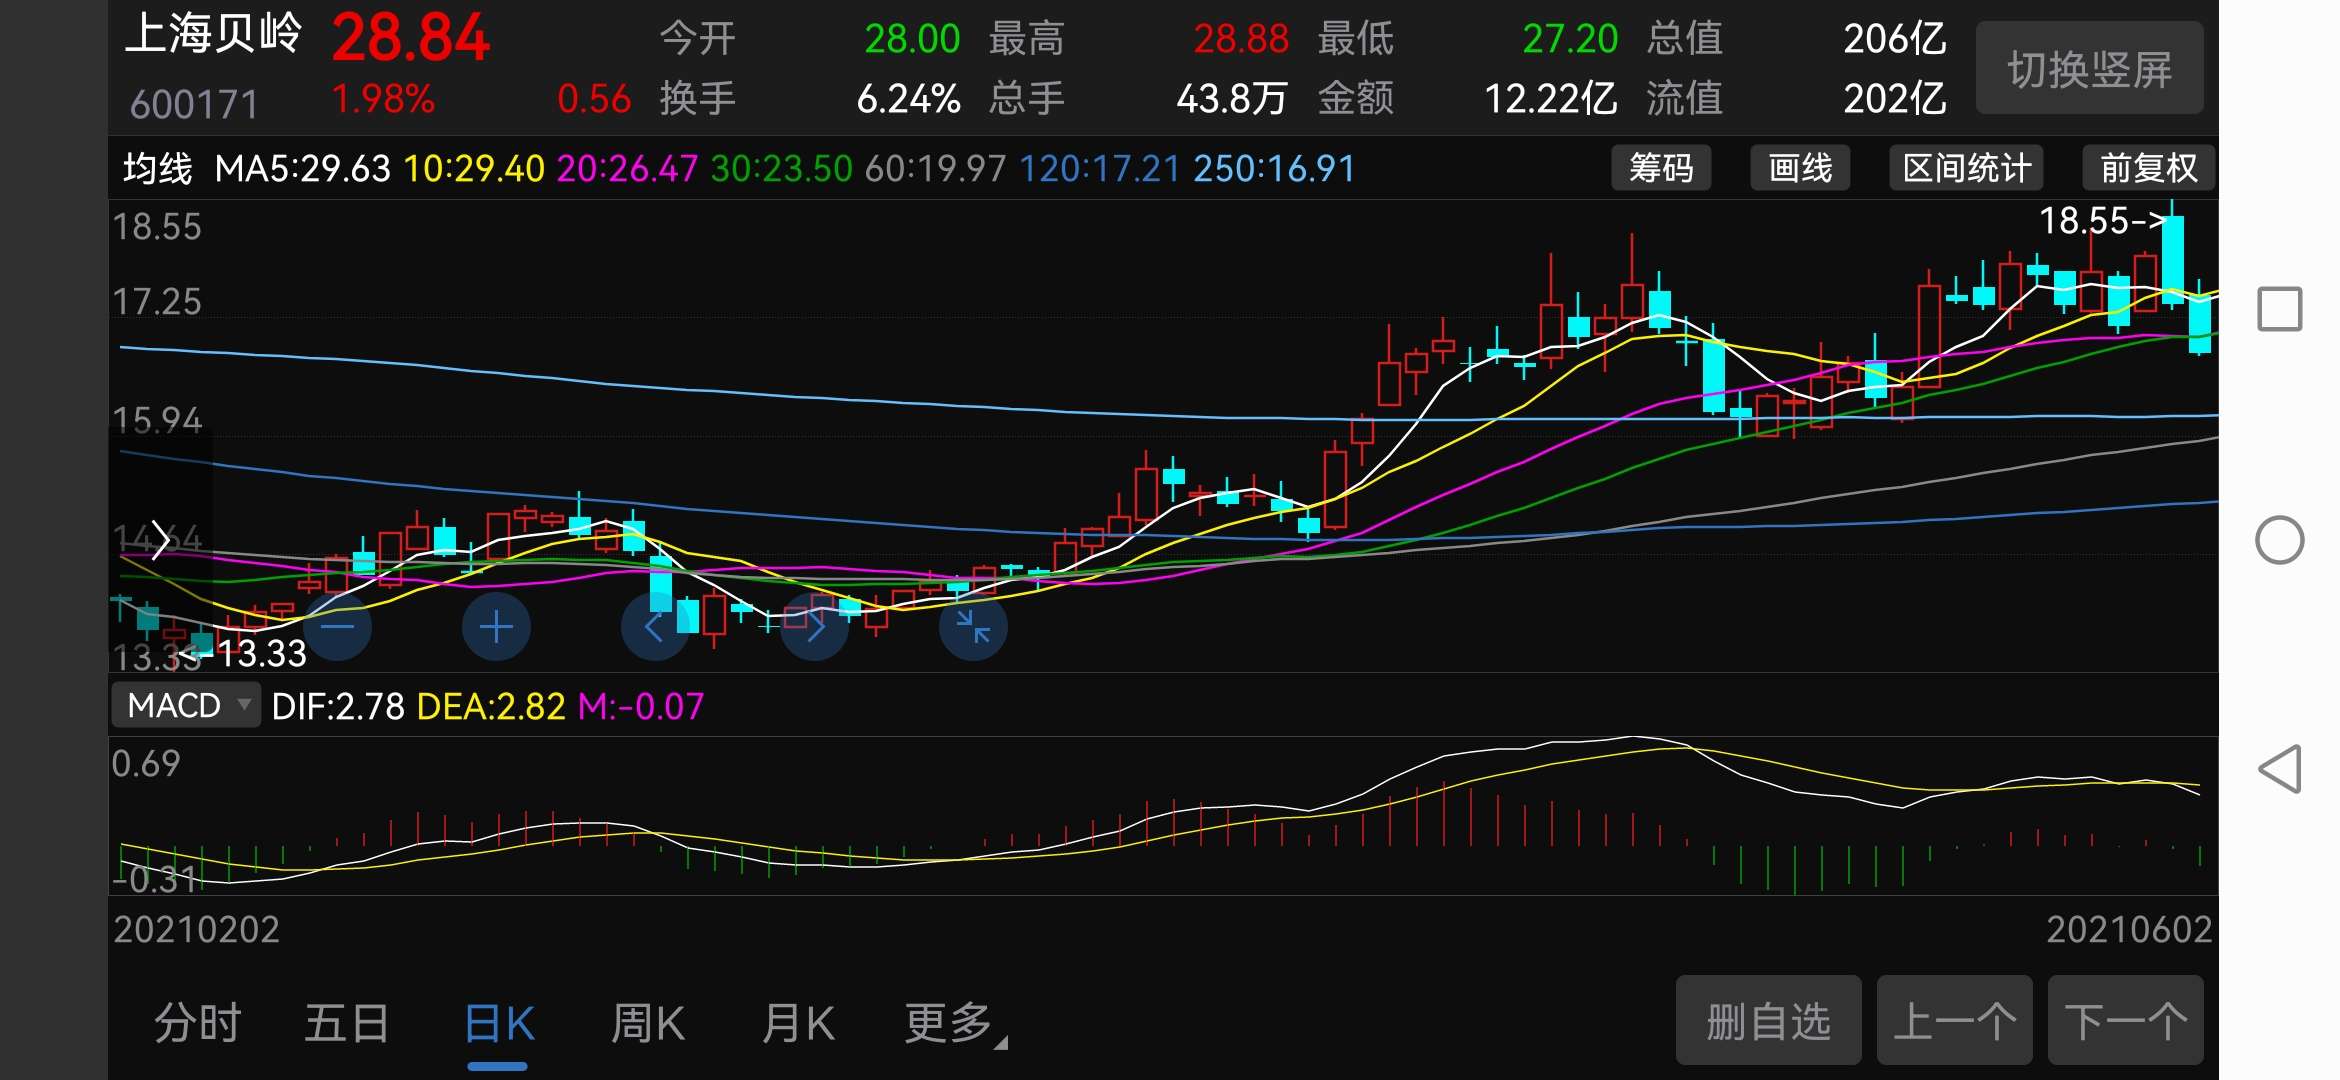Image resolution: width=2340 pixels, height=1080 pixels.
Task: Open the 更多 period options menu
Action: (x=955, y=1023)
